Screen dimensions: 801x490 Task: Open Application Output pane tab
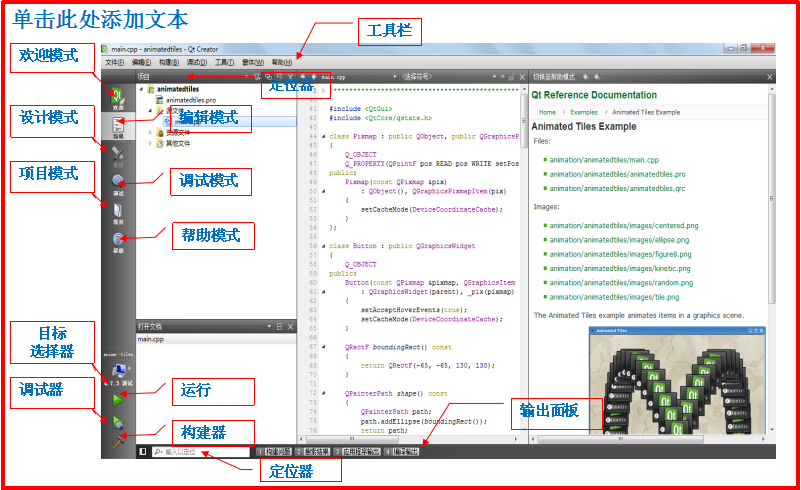358,452
